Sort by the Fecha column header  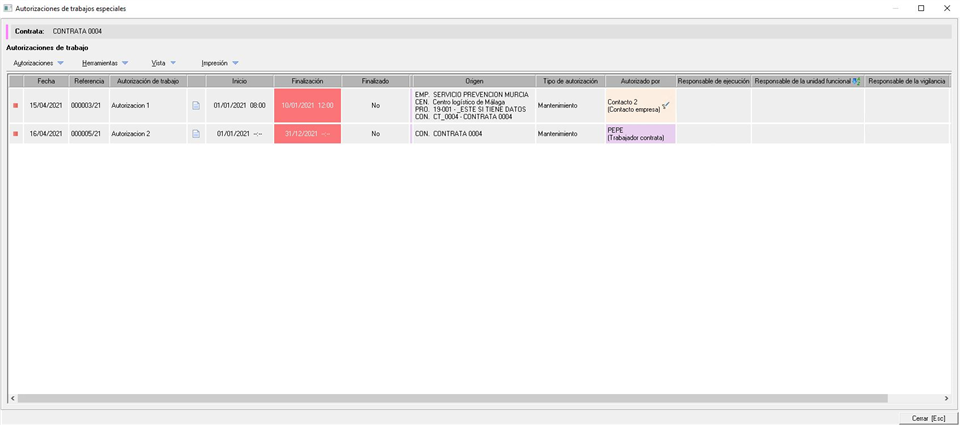pos(46,81)
